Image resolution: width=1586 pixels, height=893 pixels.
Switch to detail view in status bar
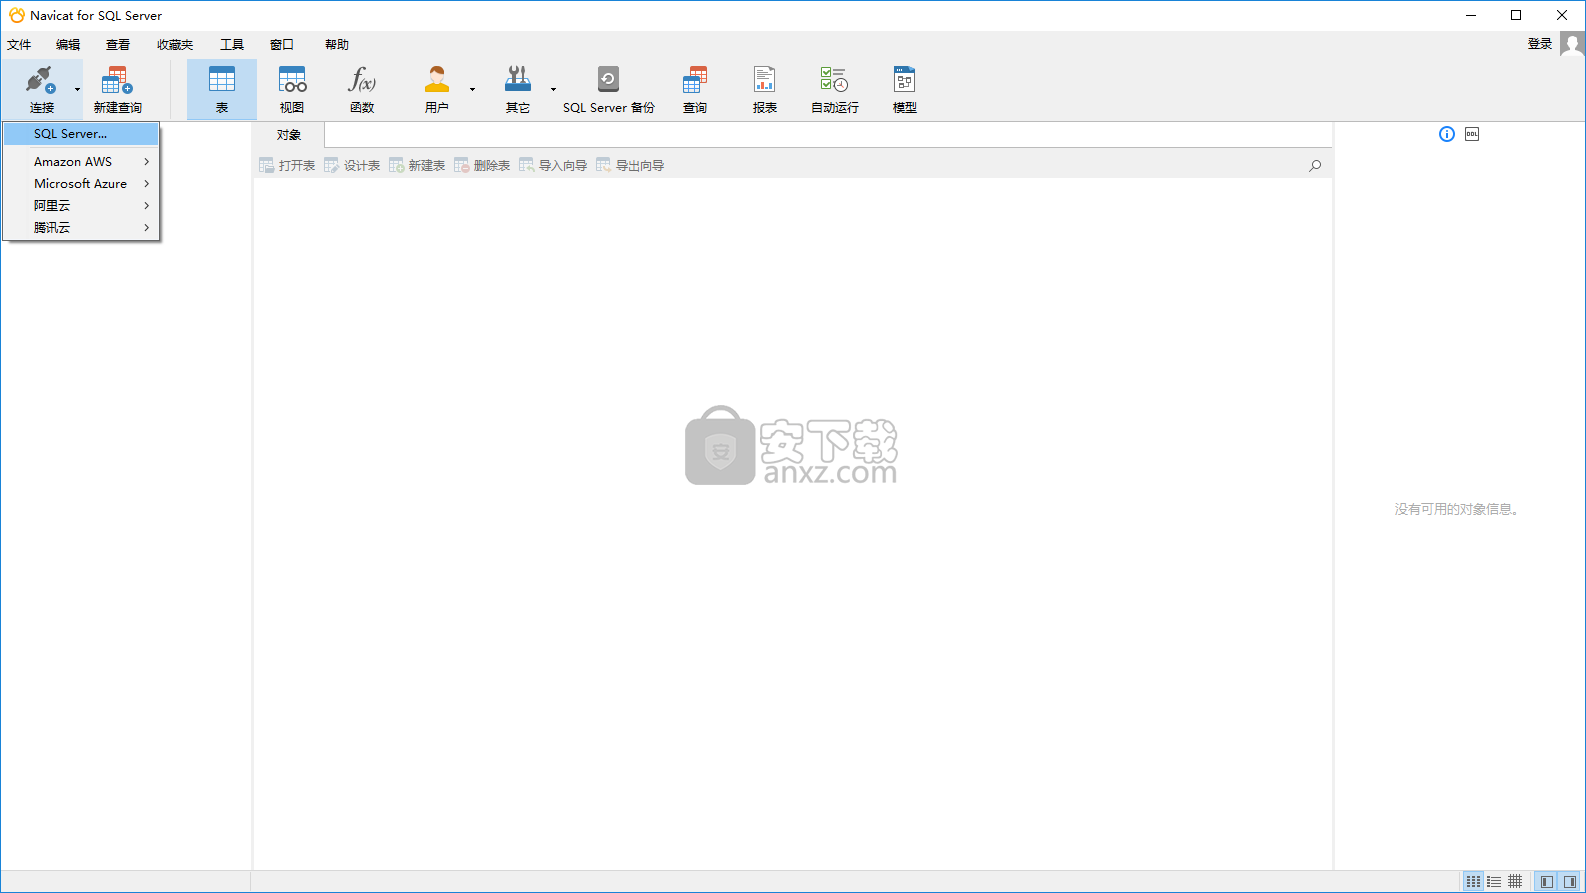coord(1515,881)
